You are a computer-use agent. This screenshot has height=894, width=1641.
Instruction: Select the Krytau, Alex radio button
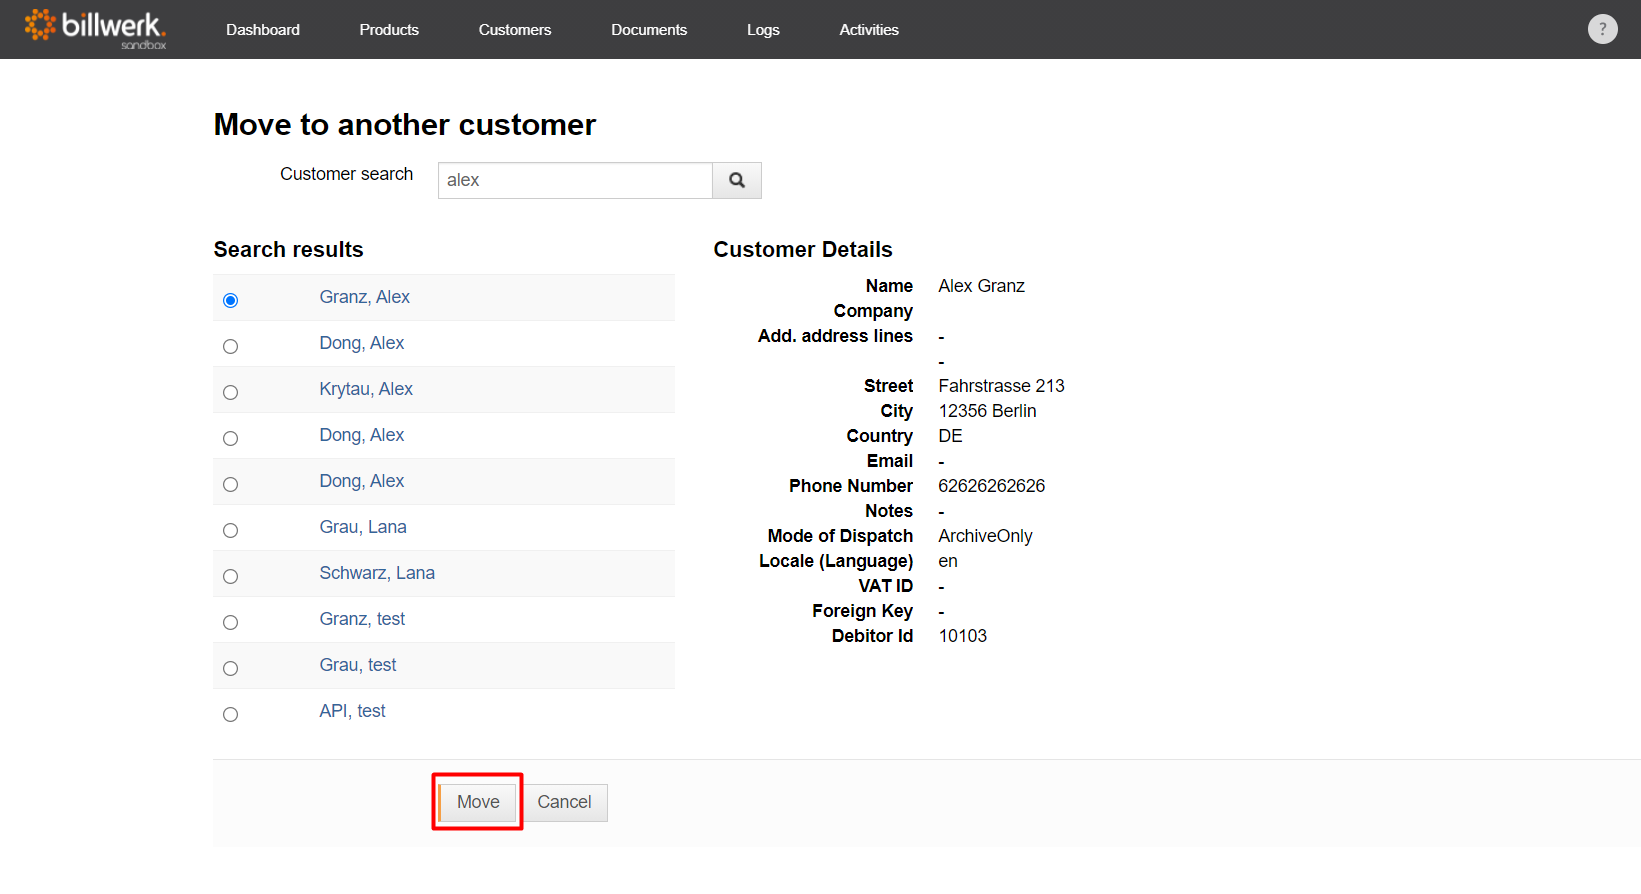230,392
